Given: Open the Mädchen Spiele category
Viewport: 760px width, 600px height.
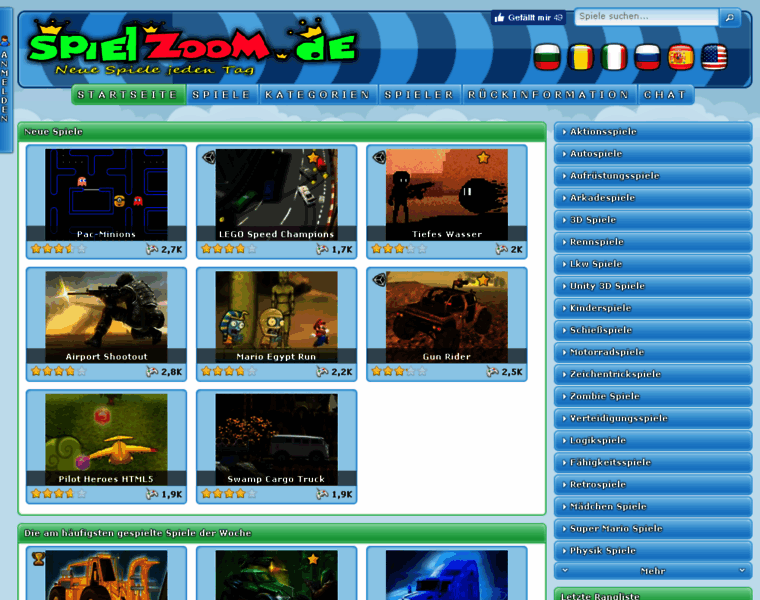Looking at the screenshot, I should 653,506.
